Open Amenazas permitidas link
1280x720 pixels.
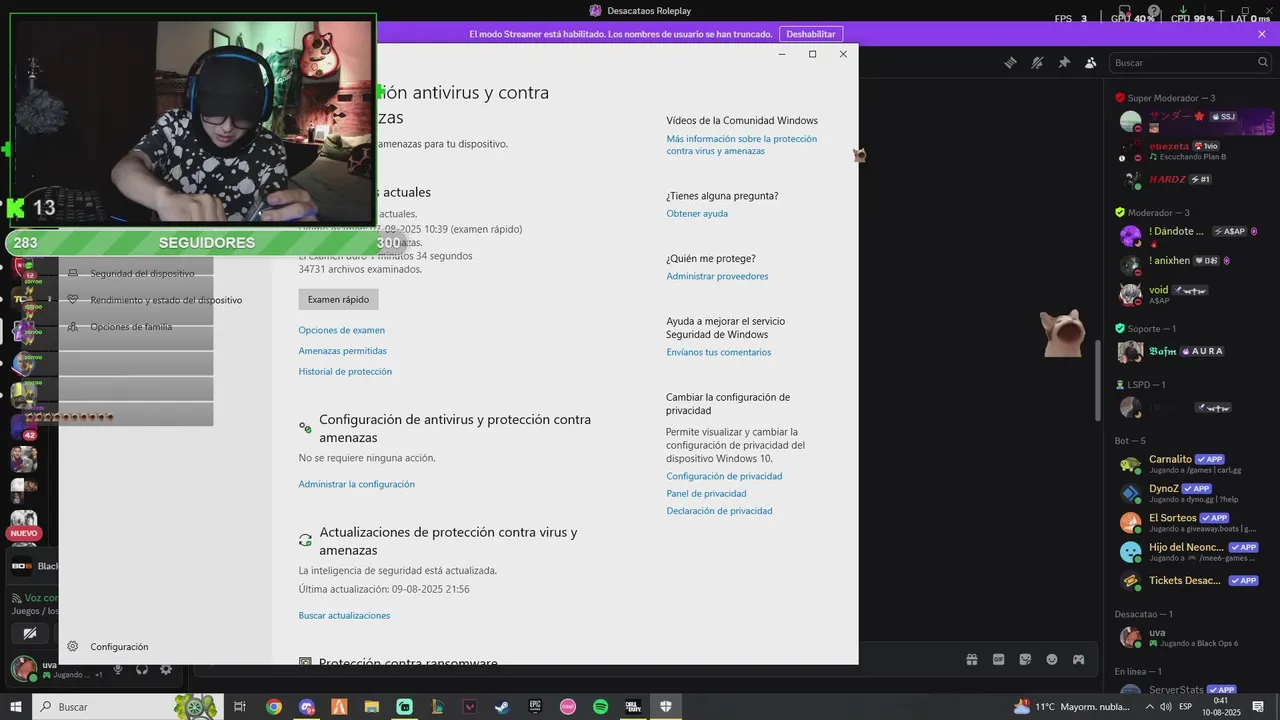342,351
